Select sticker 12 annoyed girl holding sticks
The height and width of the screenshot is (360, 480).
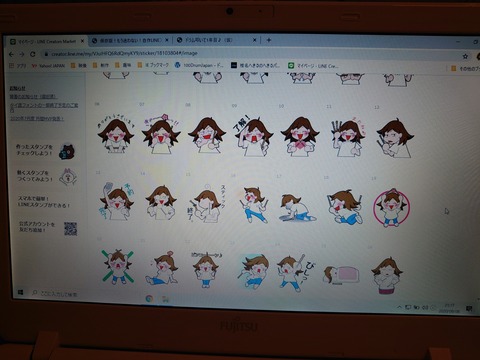point(395,138)
